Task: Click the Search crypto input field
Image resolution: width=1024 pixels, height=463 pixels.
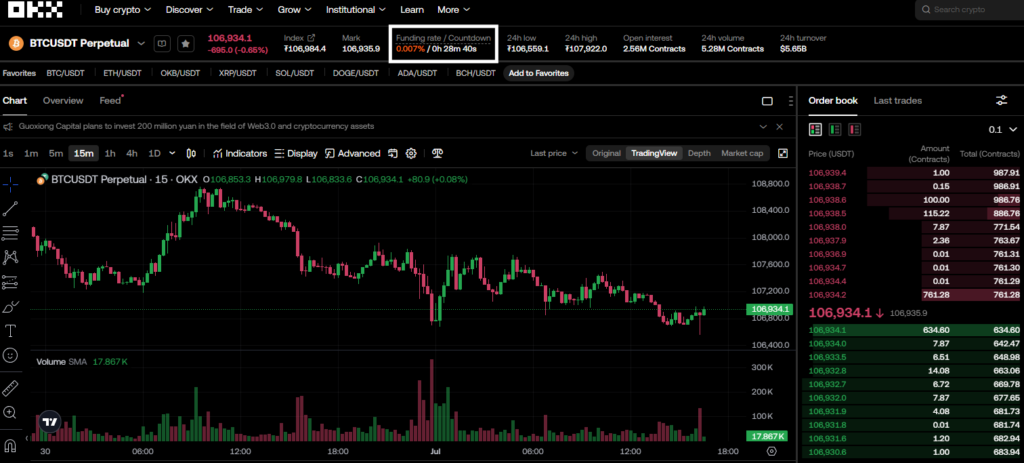Action: (x=969, y=10)
